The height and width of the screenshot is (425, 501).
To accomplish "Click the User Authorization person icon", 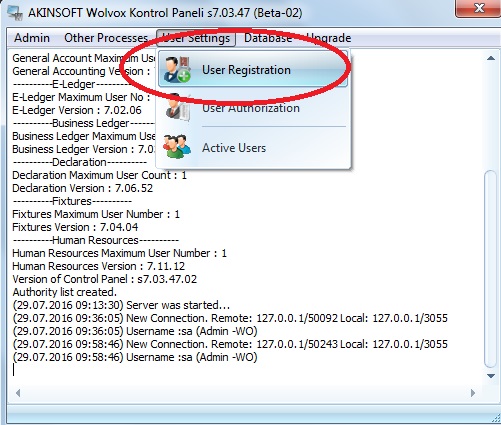I will pos(178,108).
